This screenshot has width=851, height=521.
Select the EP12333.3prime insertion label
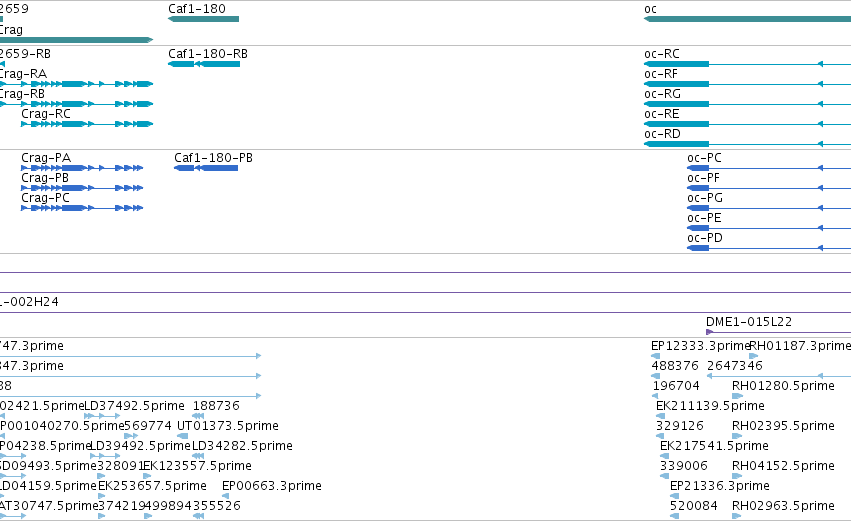701,346
